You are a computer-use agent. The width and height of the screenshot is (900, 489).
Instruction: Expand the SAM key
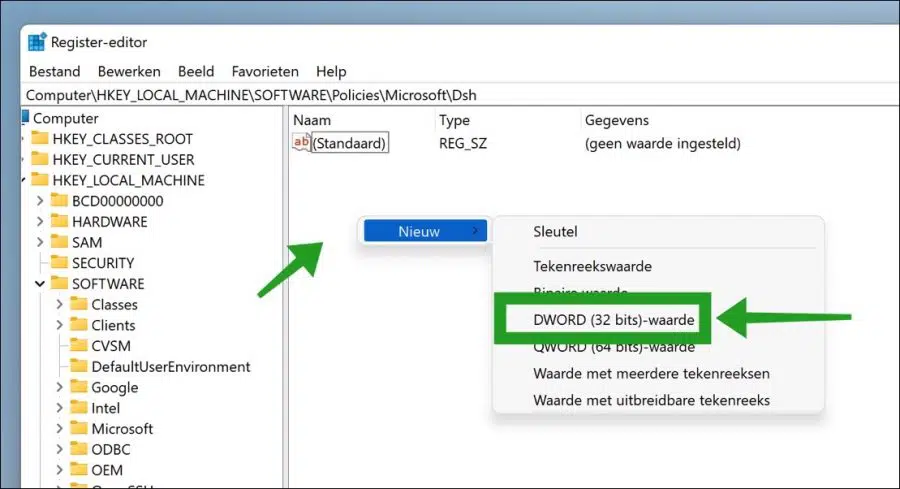(40, 242)
